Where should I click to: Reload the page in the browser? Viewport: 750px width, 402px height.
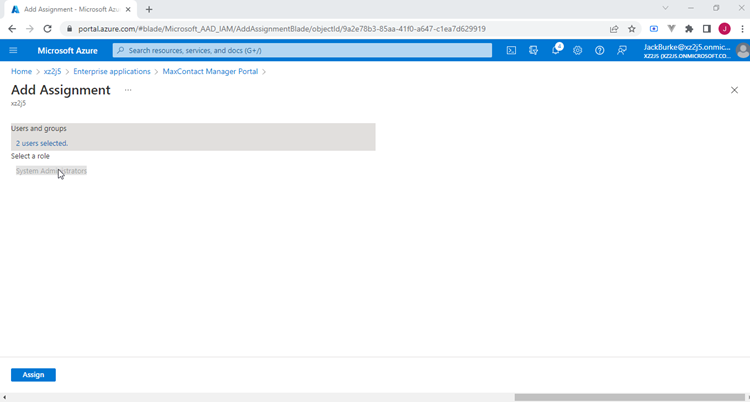(x=47, y=29)
